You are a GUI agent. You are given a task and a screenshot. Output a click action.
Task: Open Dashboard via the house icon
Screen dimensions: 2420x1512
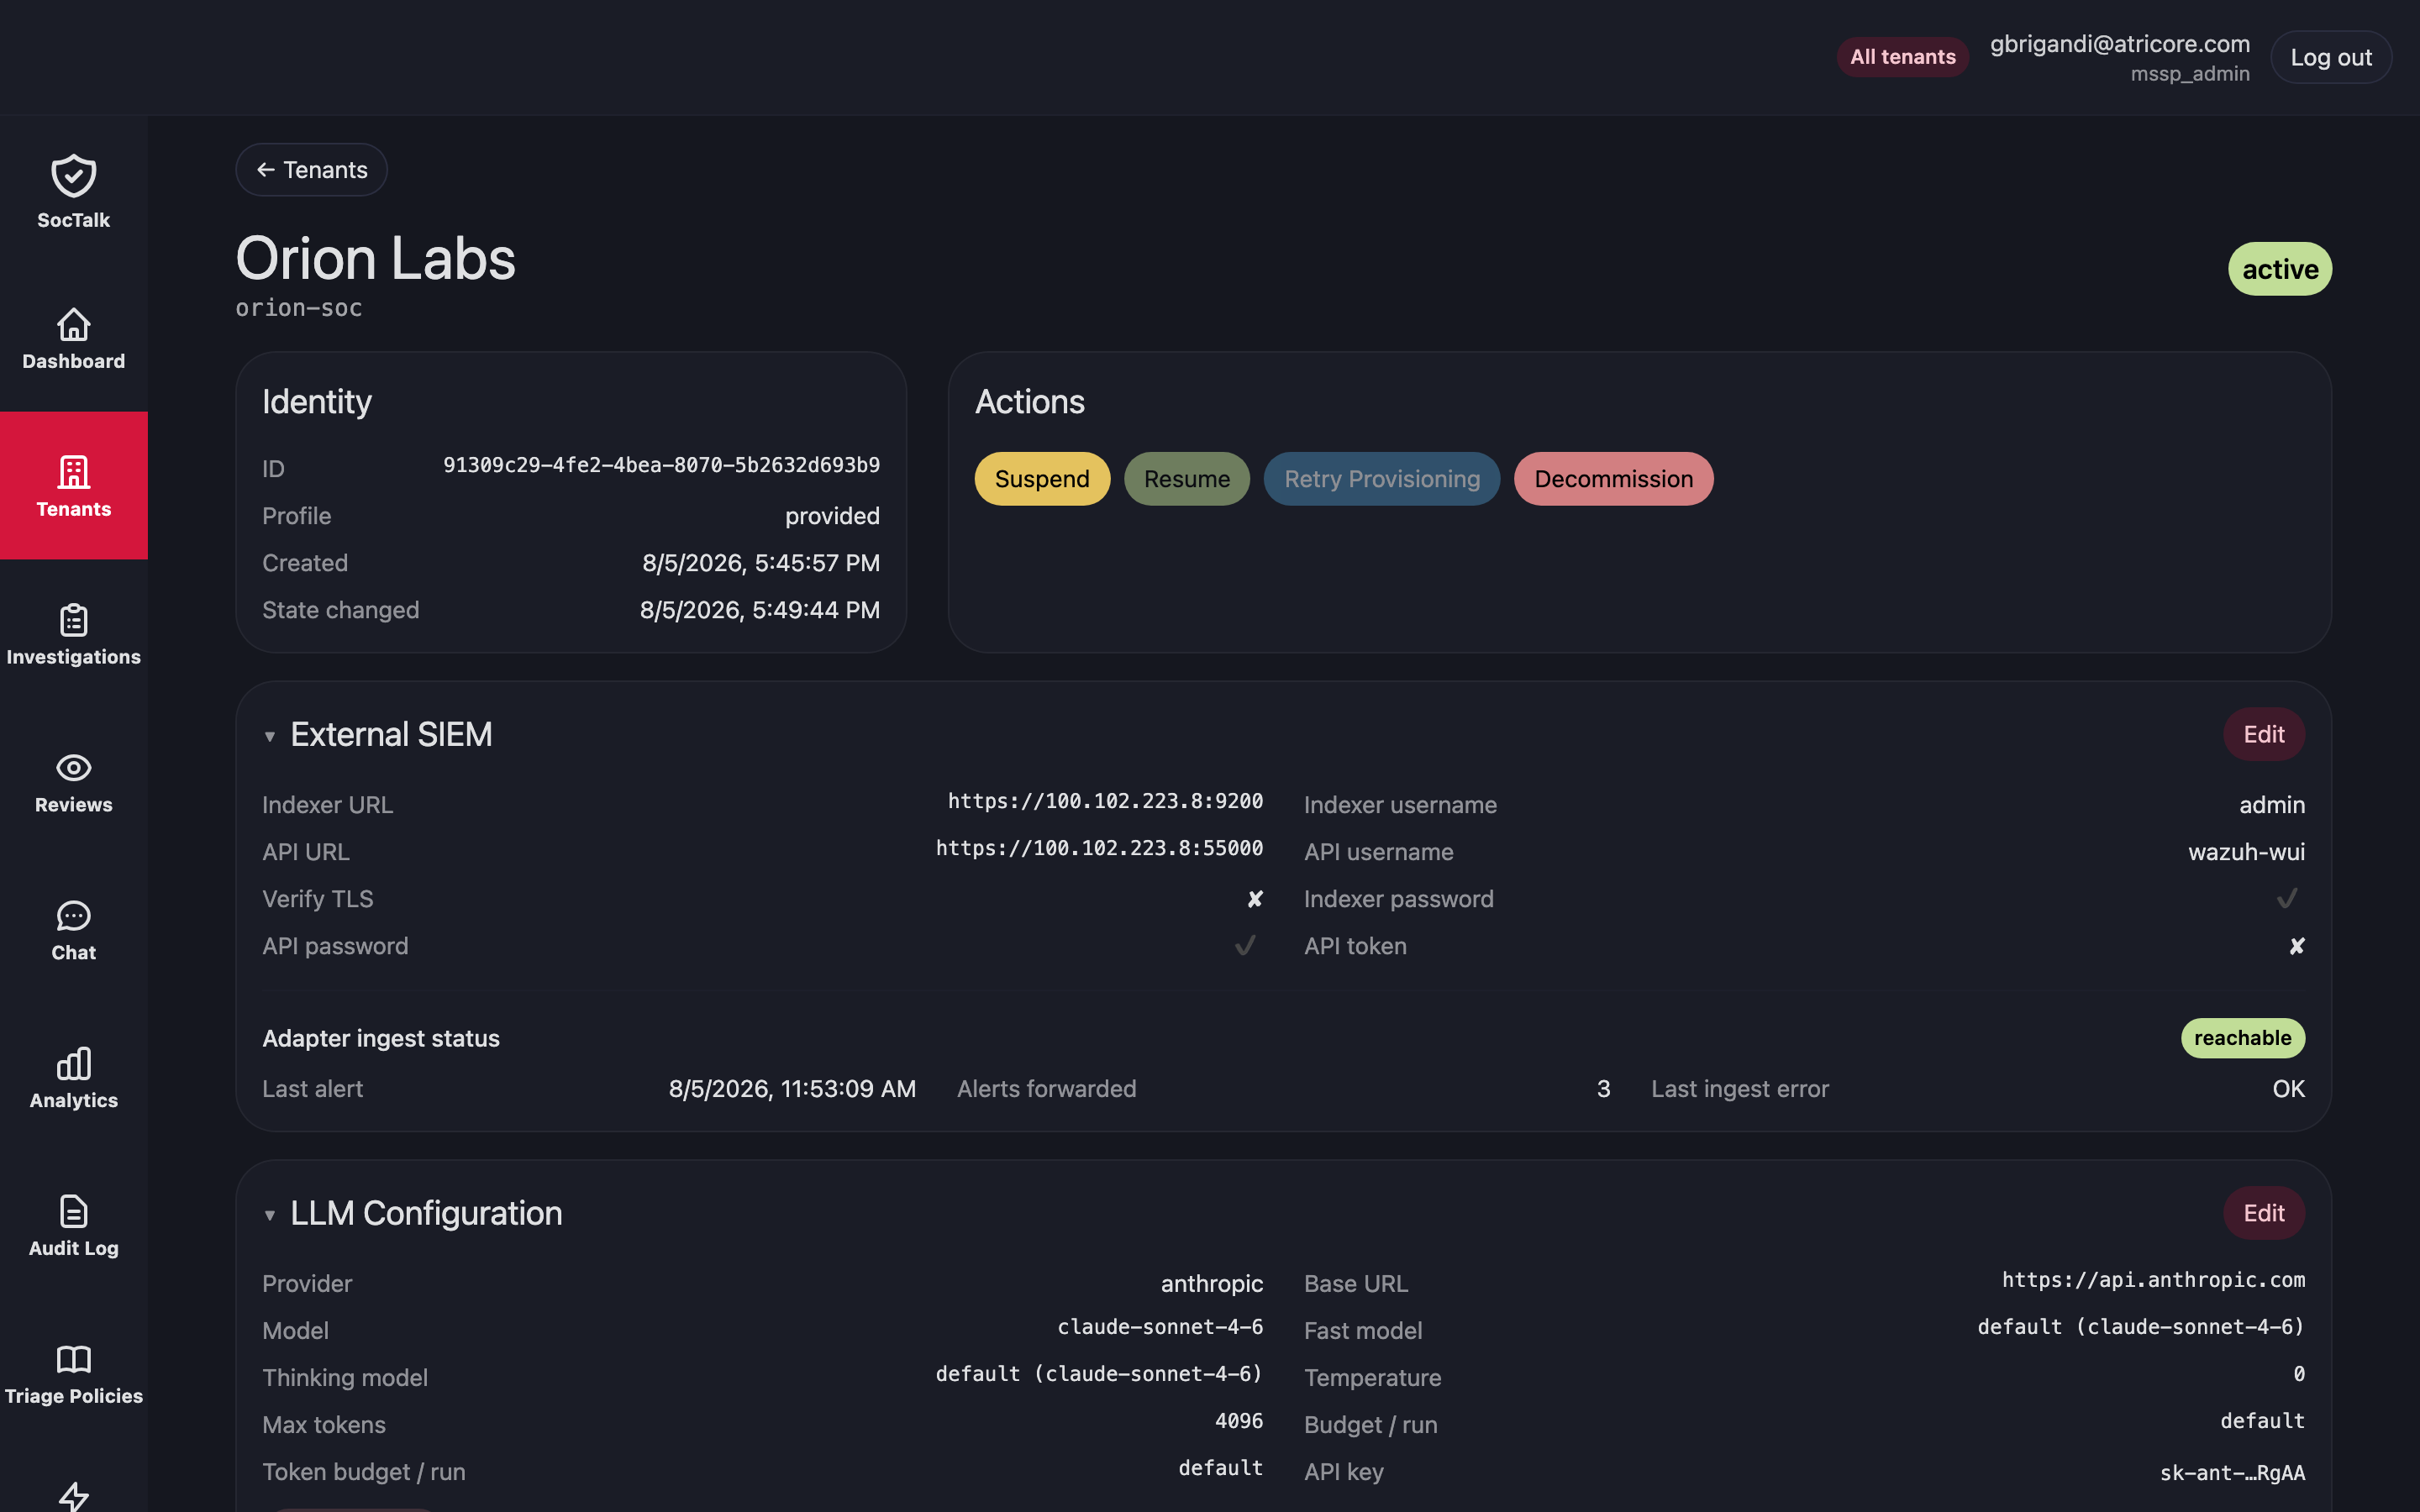[x=73, y=325]
